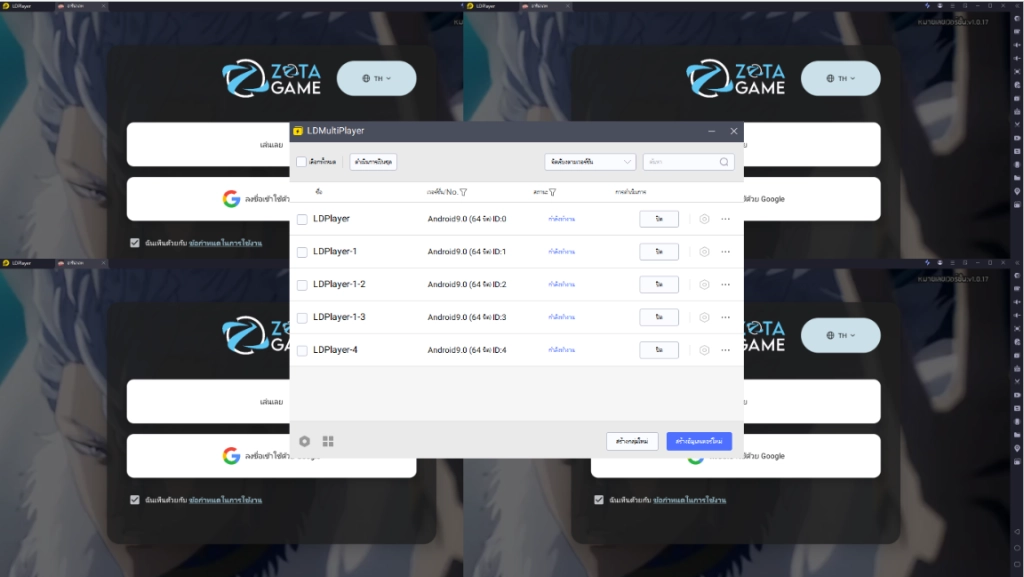
Task: Show more options for the LDPlayer-1-3 row
Action: point(726,317)
